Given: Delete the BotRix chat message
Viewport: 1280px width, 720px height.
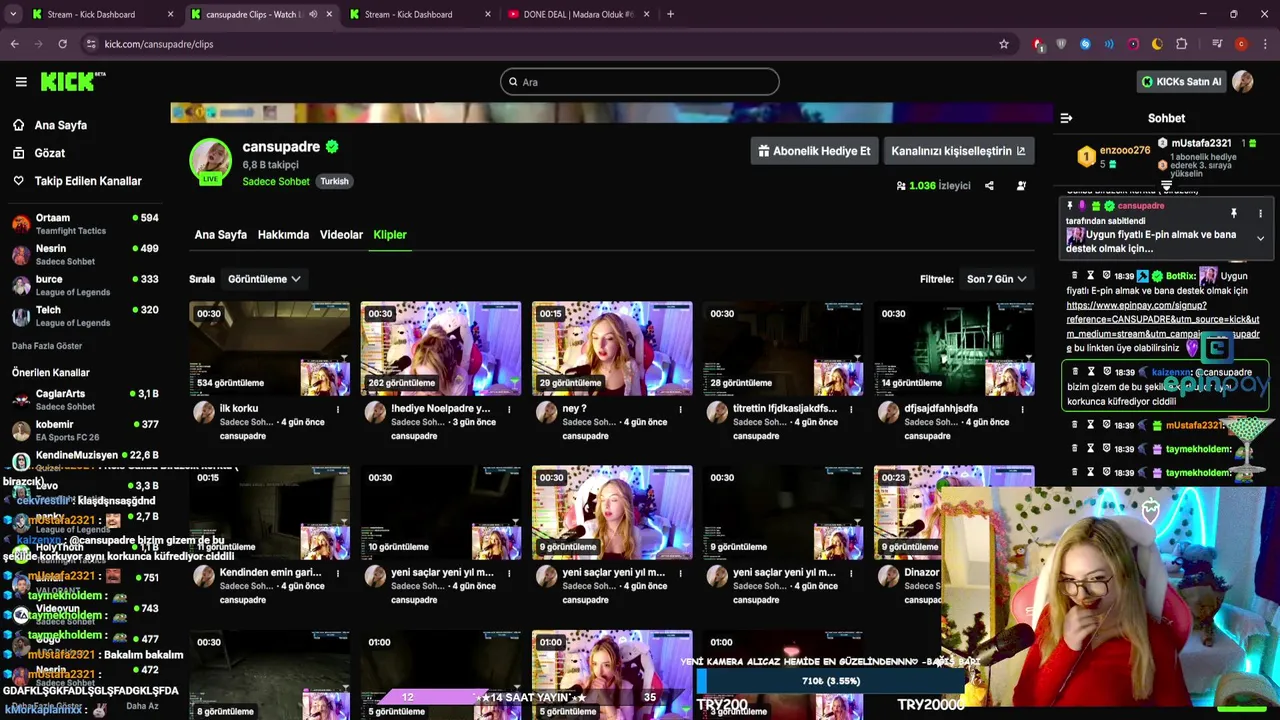Looking at the screenshot, I should point(1075,275).
